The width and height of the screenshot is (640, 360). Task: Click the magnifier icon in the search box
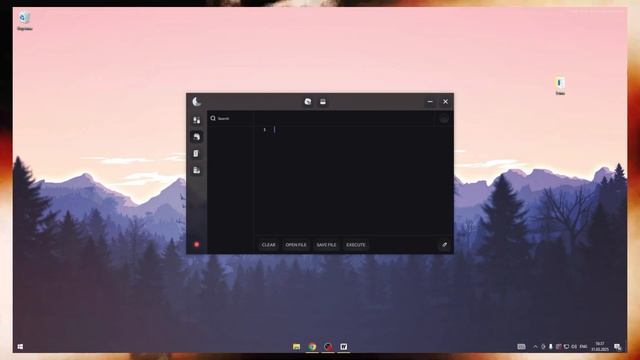213,118
